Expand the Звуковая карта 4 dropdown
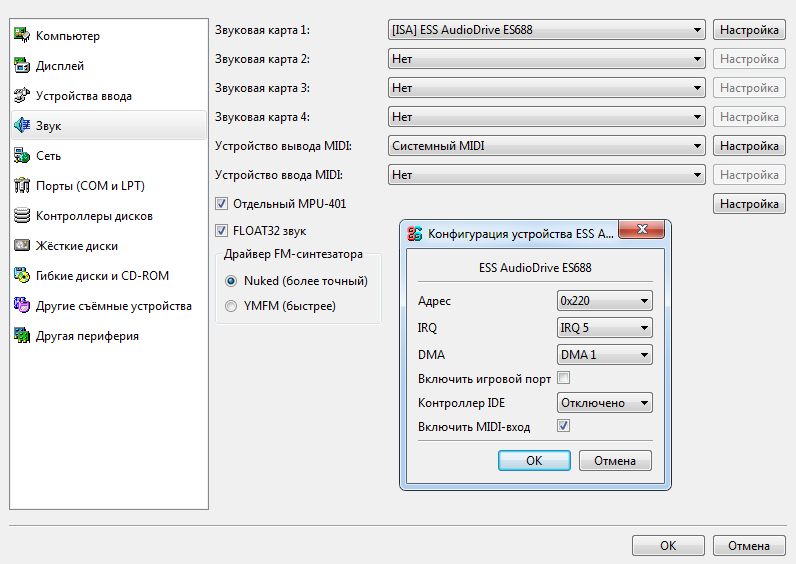This screenshot has height=564, width=796. tap(547, 117)
